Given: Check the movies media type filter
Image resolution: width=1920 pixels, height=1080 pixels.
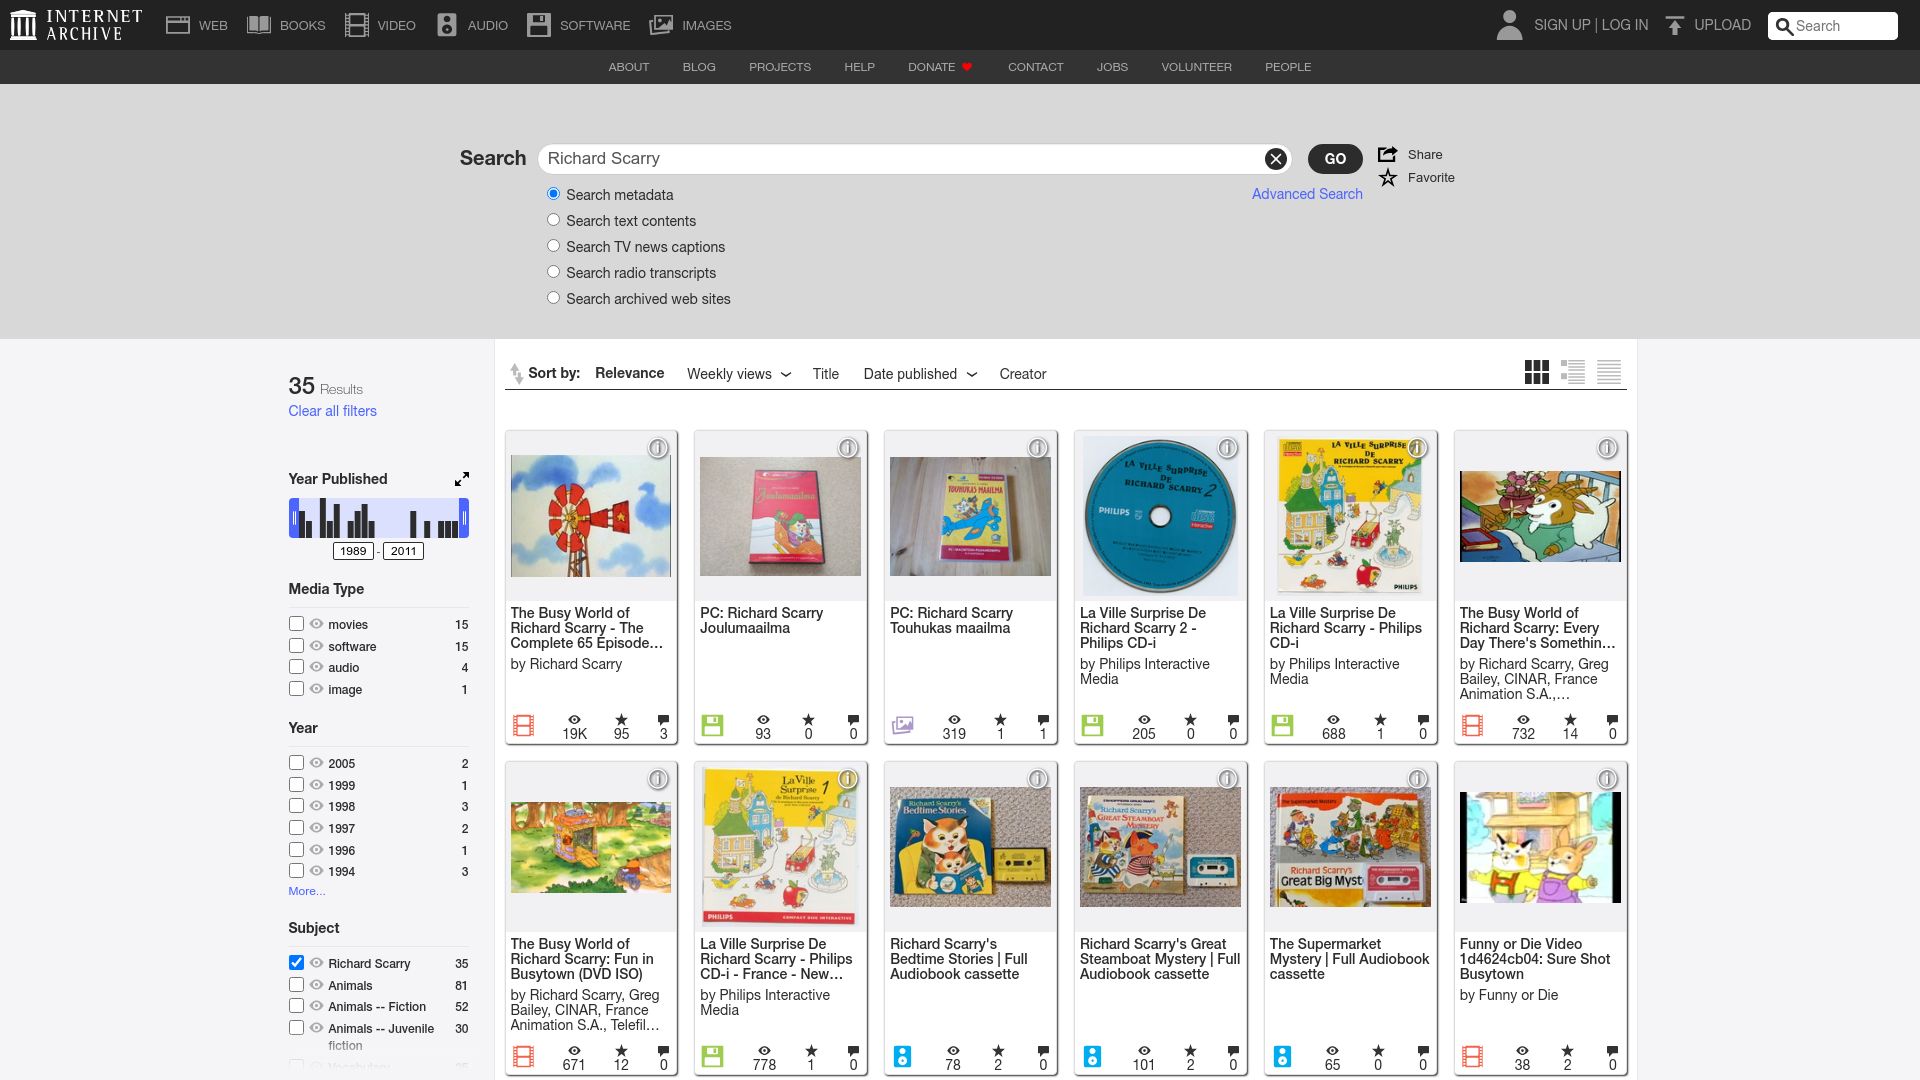Looking at the screenshot, I should [x=296, y=624].
